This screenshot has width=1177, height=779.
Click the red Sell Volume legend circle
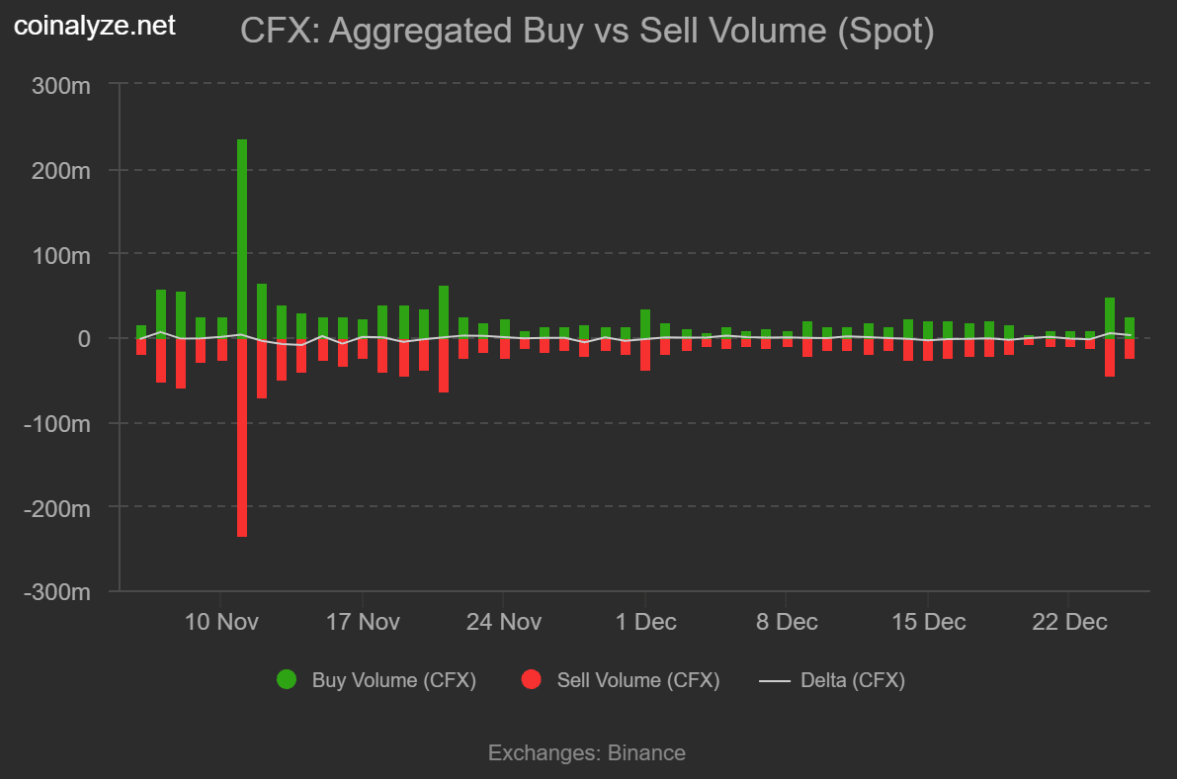pos(532,680)
